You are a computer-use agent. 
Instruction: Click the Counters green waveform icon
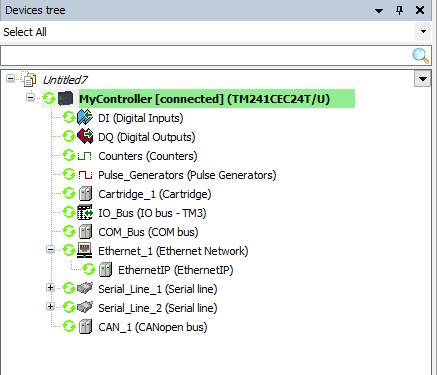tap(85, 156)
